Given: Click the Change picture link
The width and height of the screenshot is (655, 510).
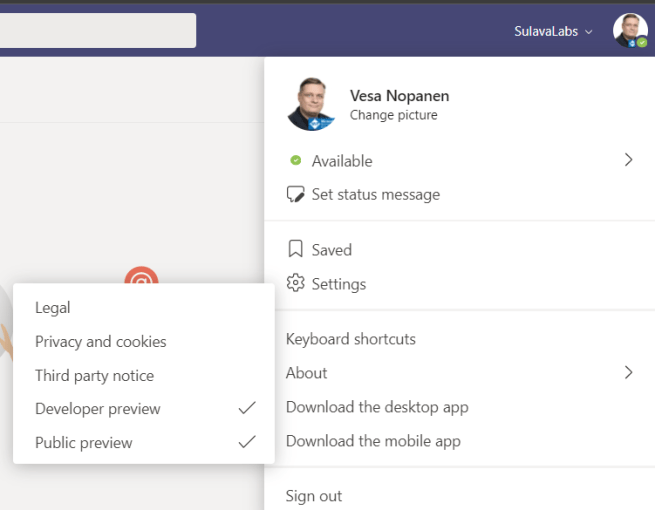Looking at the screenshot, I should pyautogui.click(x=394, y=115).
